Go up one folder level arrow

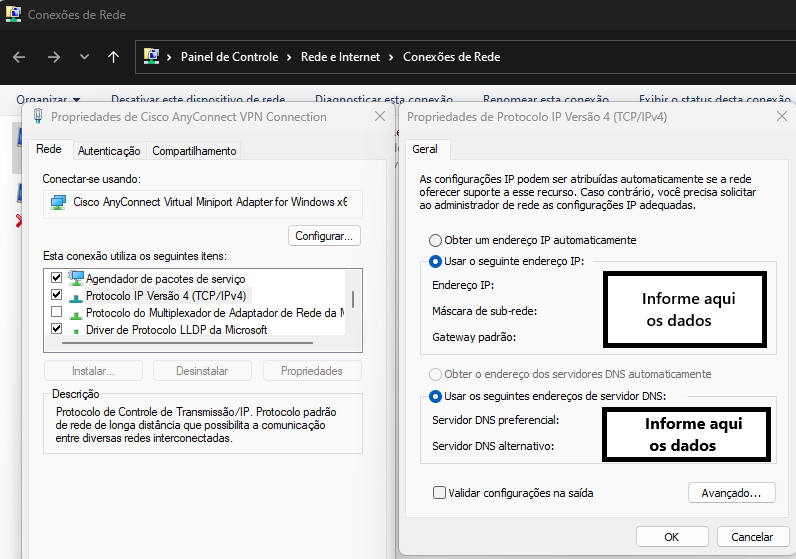pos(114,57)
